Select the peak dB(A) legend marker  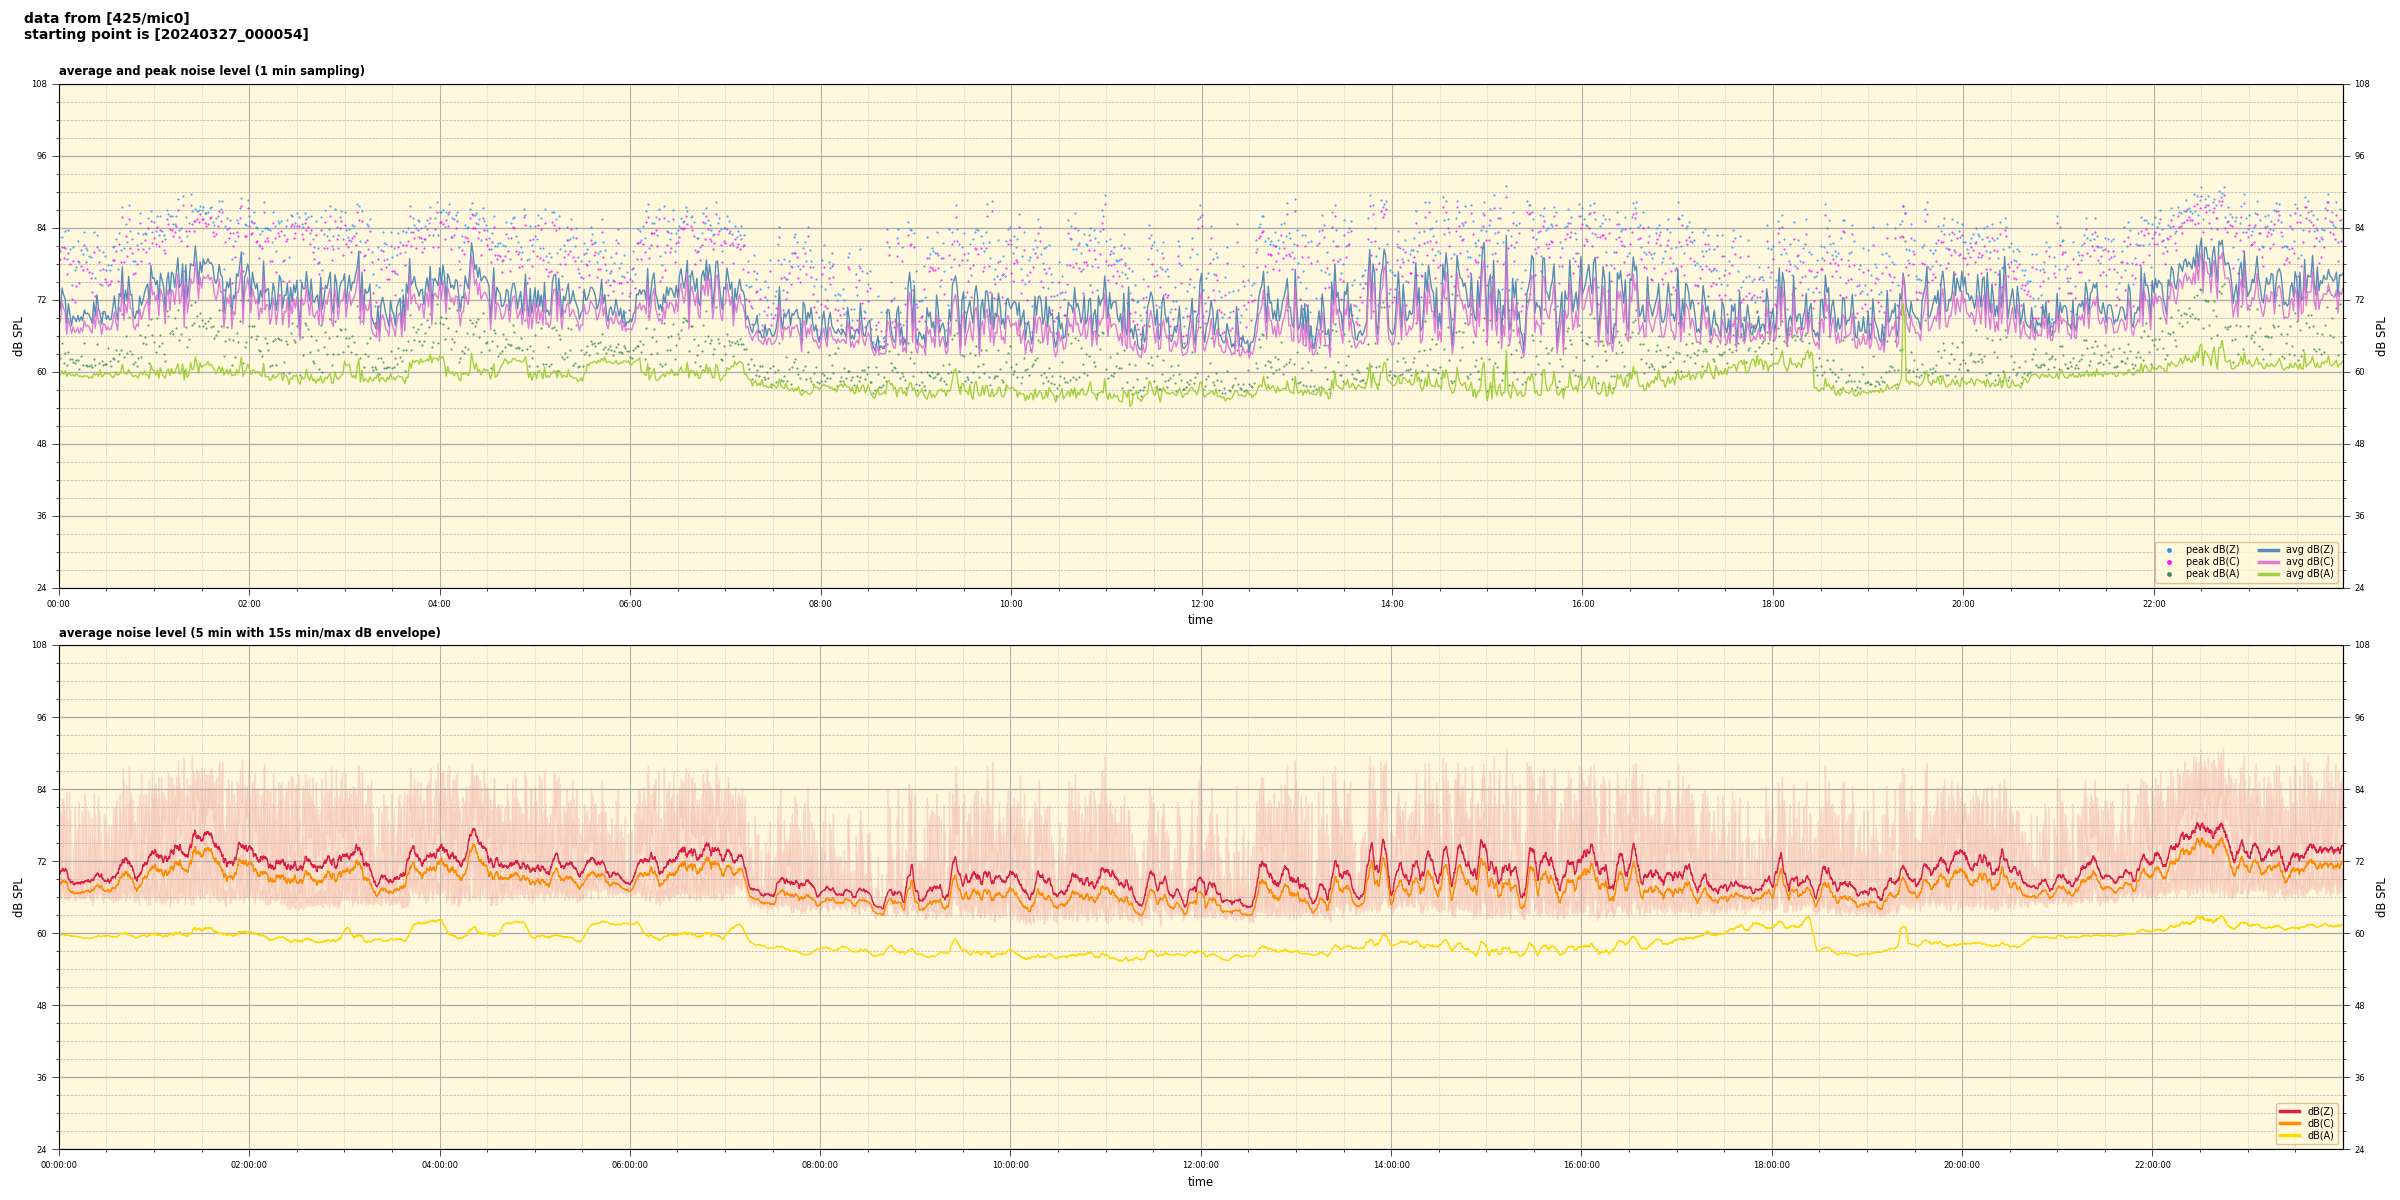[2169, 574]
